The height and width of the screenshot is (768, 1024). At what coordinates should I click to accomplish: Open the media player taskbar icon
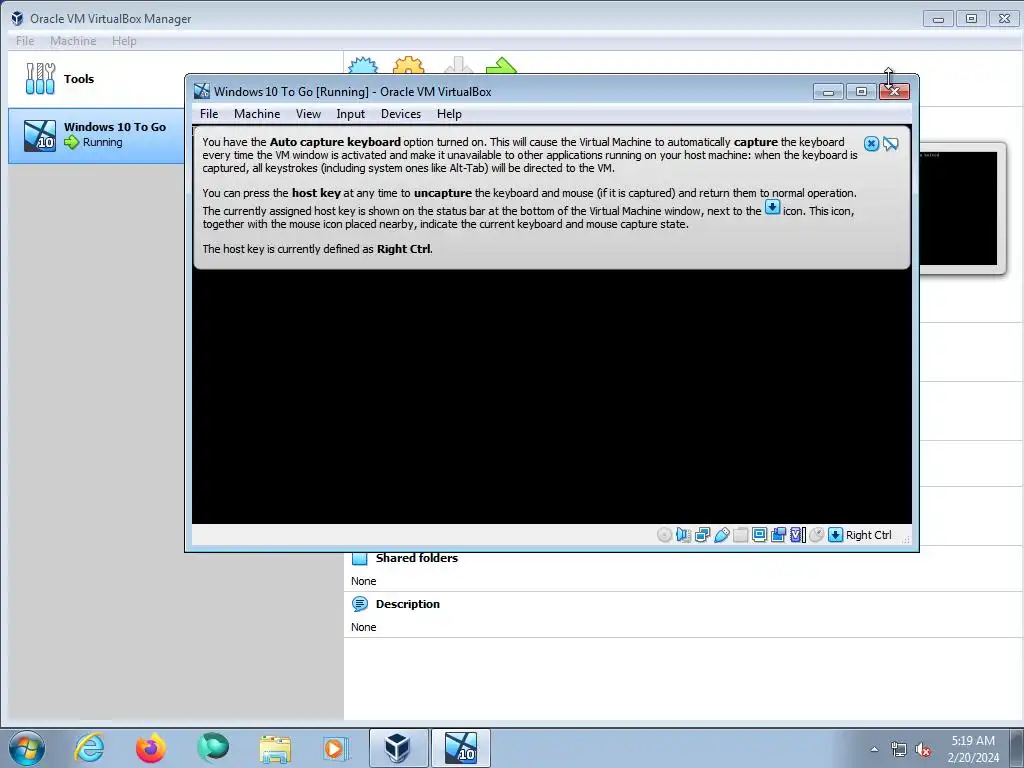337,748
